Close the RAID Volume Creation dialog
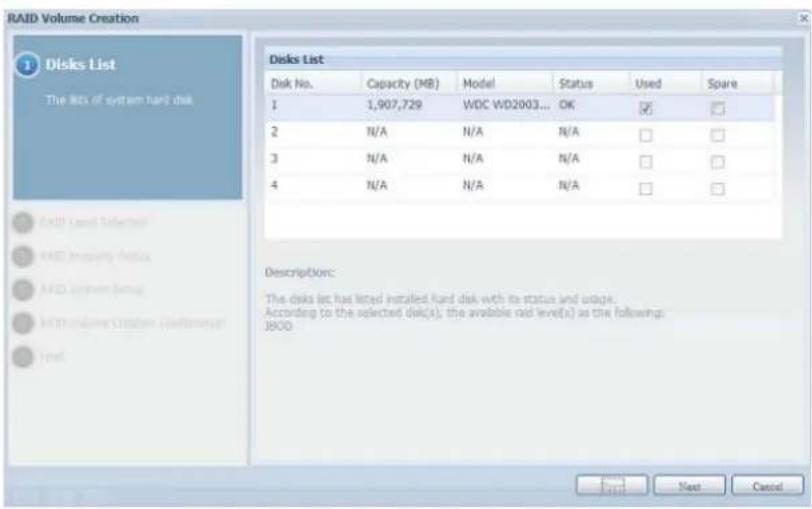 coord(803,18)
